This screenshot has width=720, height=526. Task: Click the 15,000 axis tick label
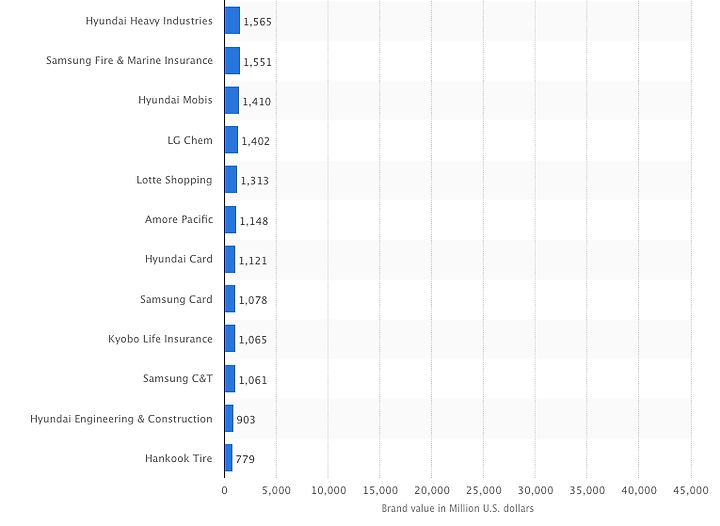click(x=380, y=491)
